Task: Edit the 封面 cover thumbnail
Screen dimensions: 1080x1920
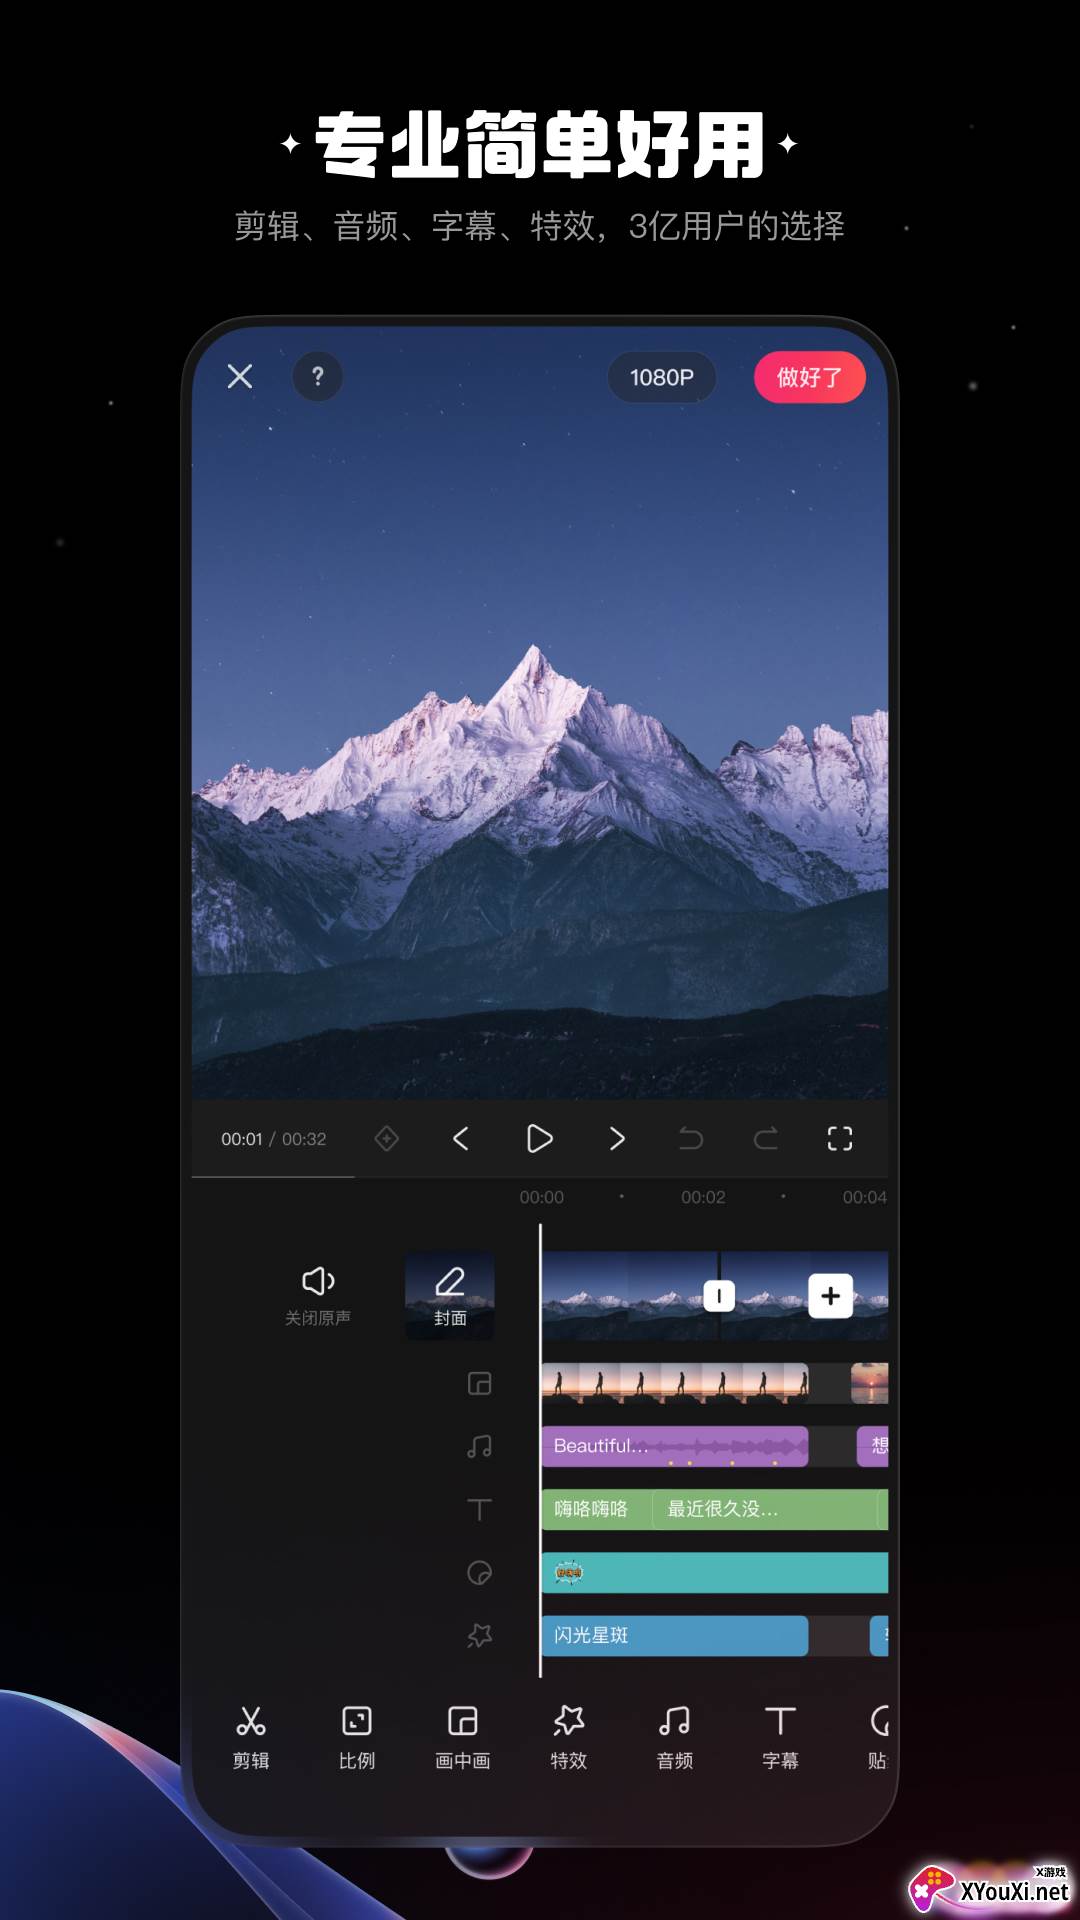Action: coord(450,1295)
